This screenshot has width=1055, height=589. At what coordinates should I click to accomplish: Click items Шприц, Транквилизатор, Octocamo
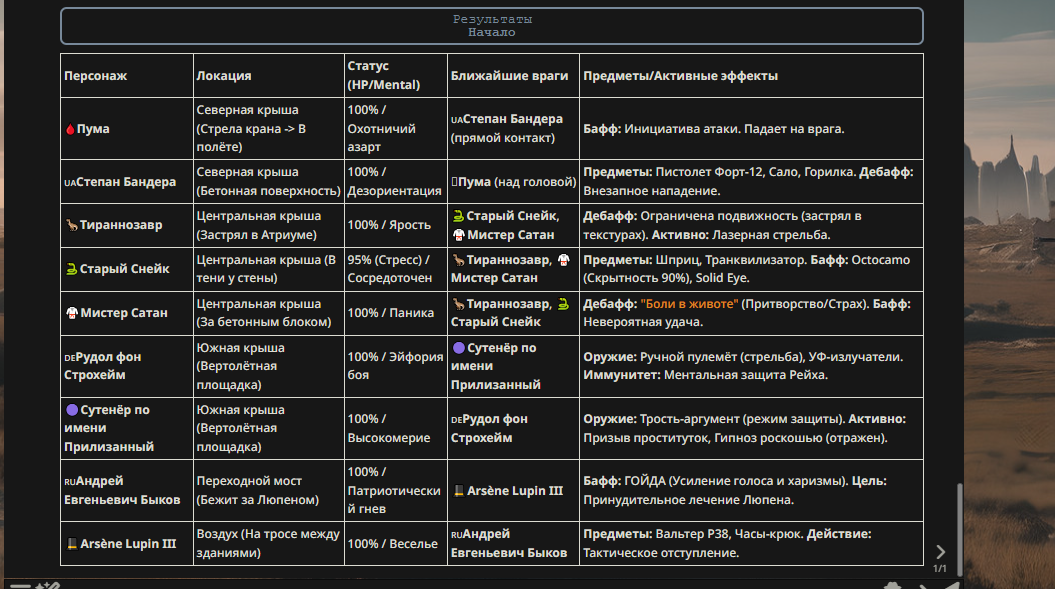click(746, 269)
